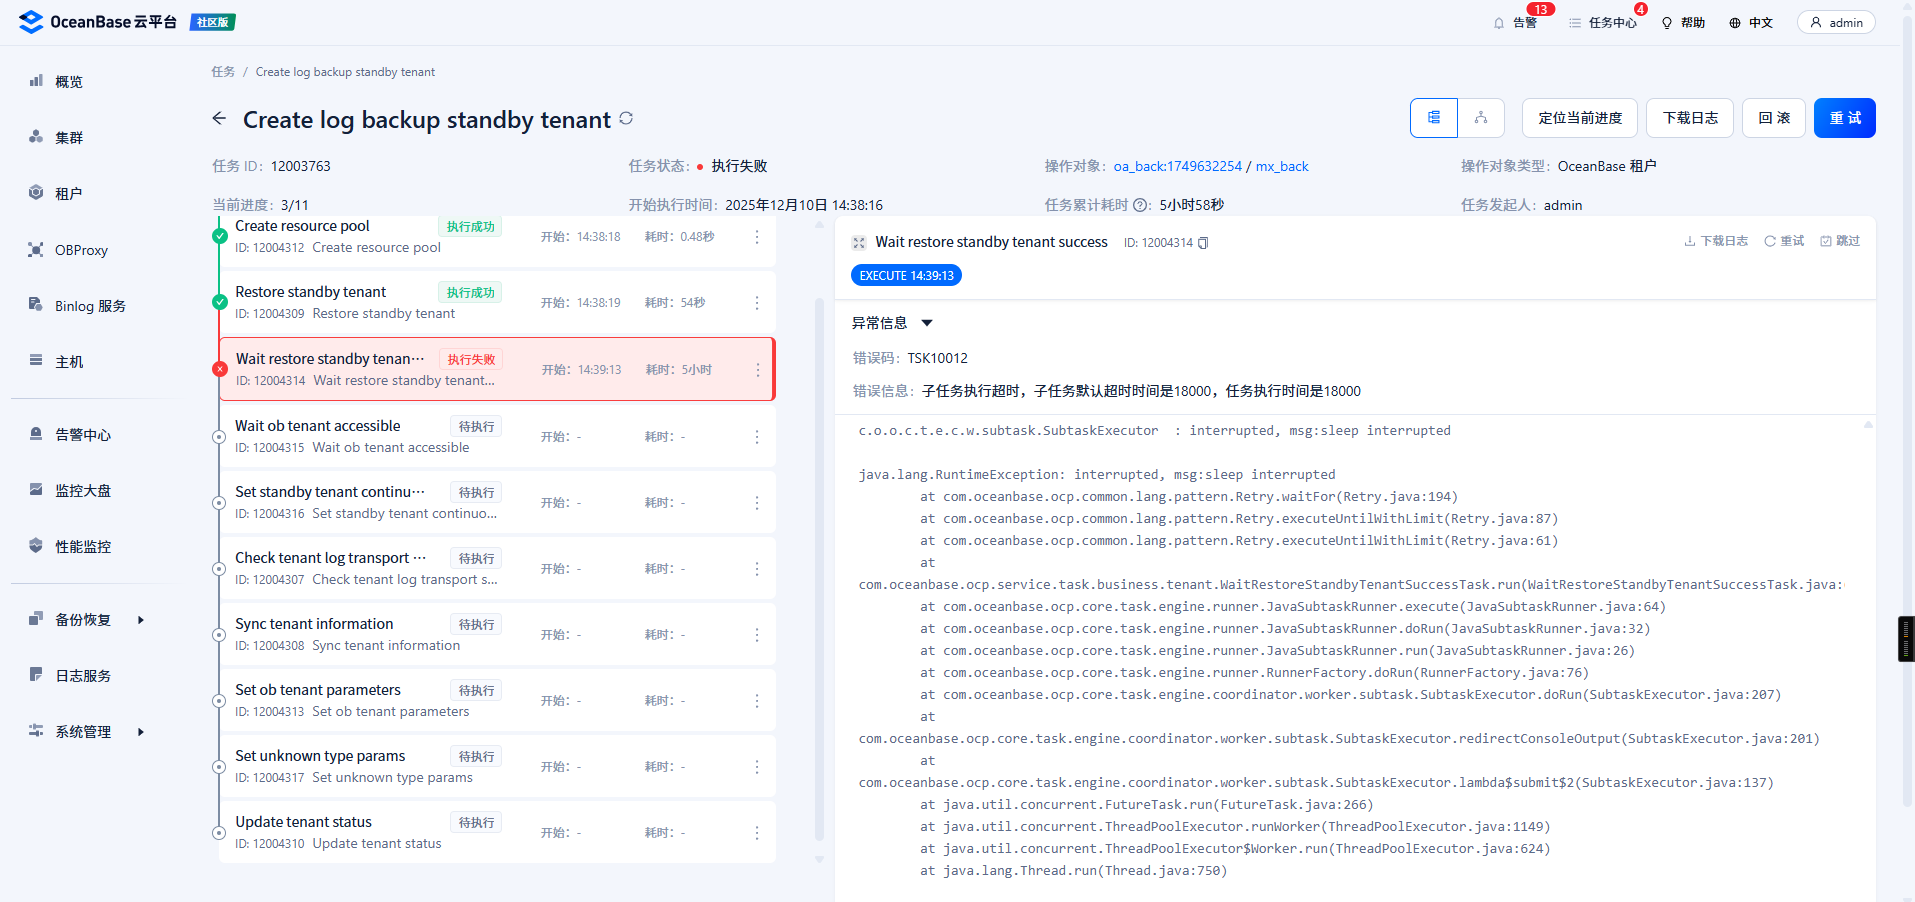Click the refresh icon next to title
The image size is (1915, 902).
coord(626,118)
